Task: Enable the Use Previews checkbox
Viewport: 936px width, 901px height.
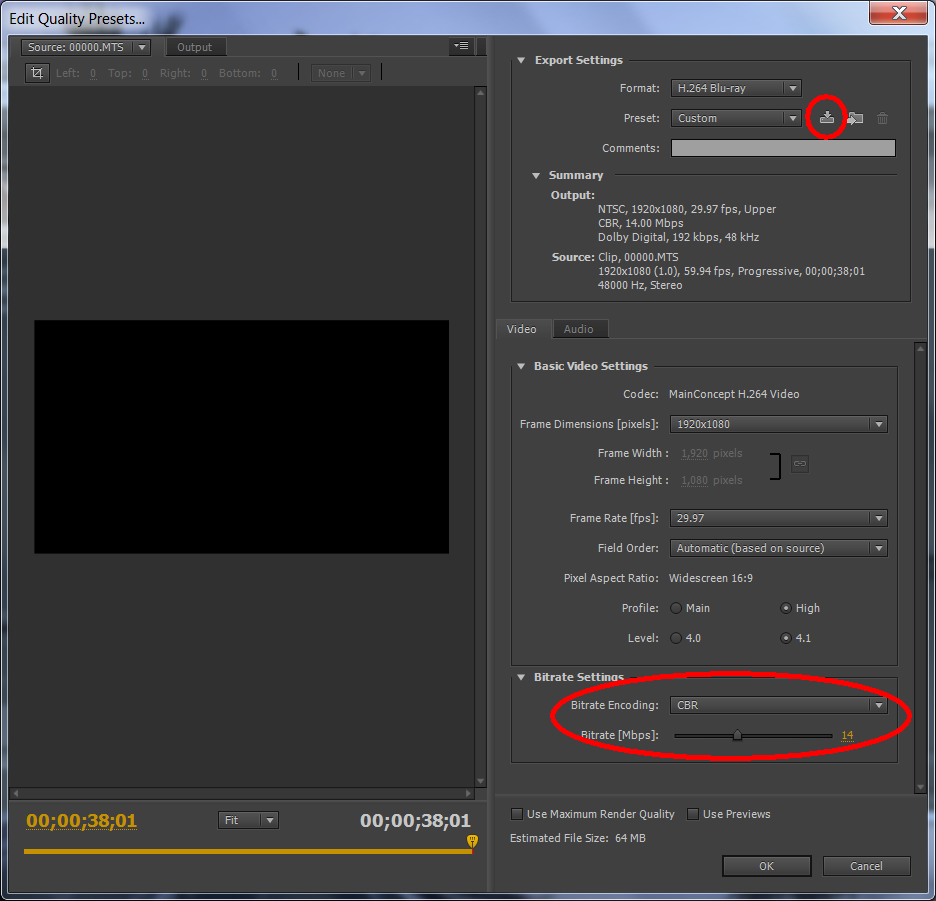Action: (692, 814)
